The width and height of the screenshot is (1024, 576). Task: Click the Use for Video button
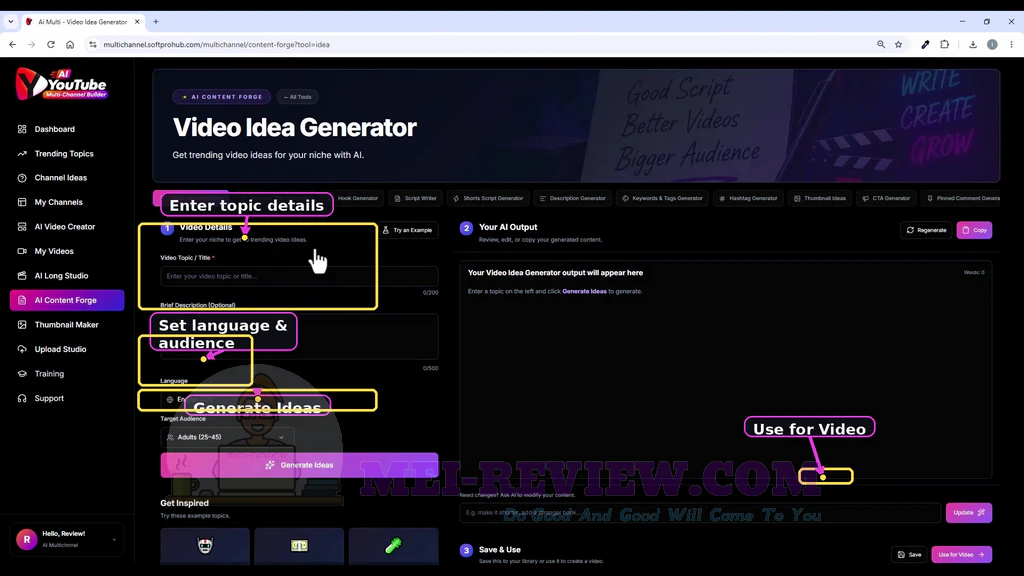click(x=961, y=554)
